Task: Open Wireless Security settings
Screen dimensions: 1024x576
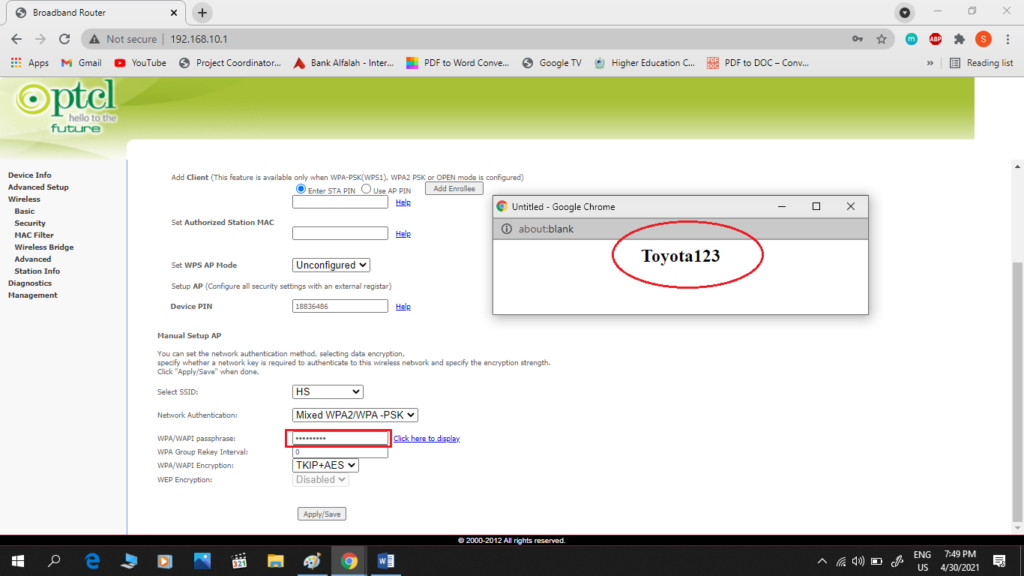Action: pos(30,223)
